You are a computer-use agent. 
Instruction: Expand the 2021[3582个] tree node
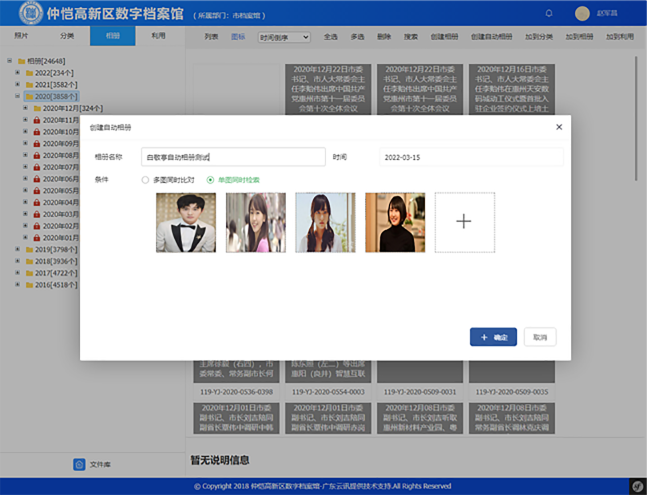[x=17, y=85]
